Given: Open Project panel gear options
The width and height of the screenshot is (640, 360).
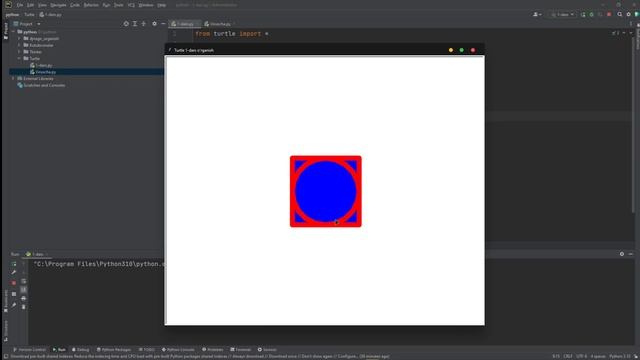Looking at the screenshot, I should [x=154, y=24].
